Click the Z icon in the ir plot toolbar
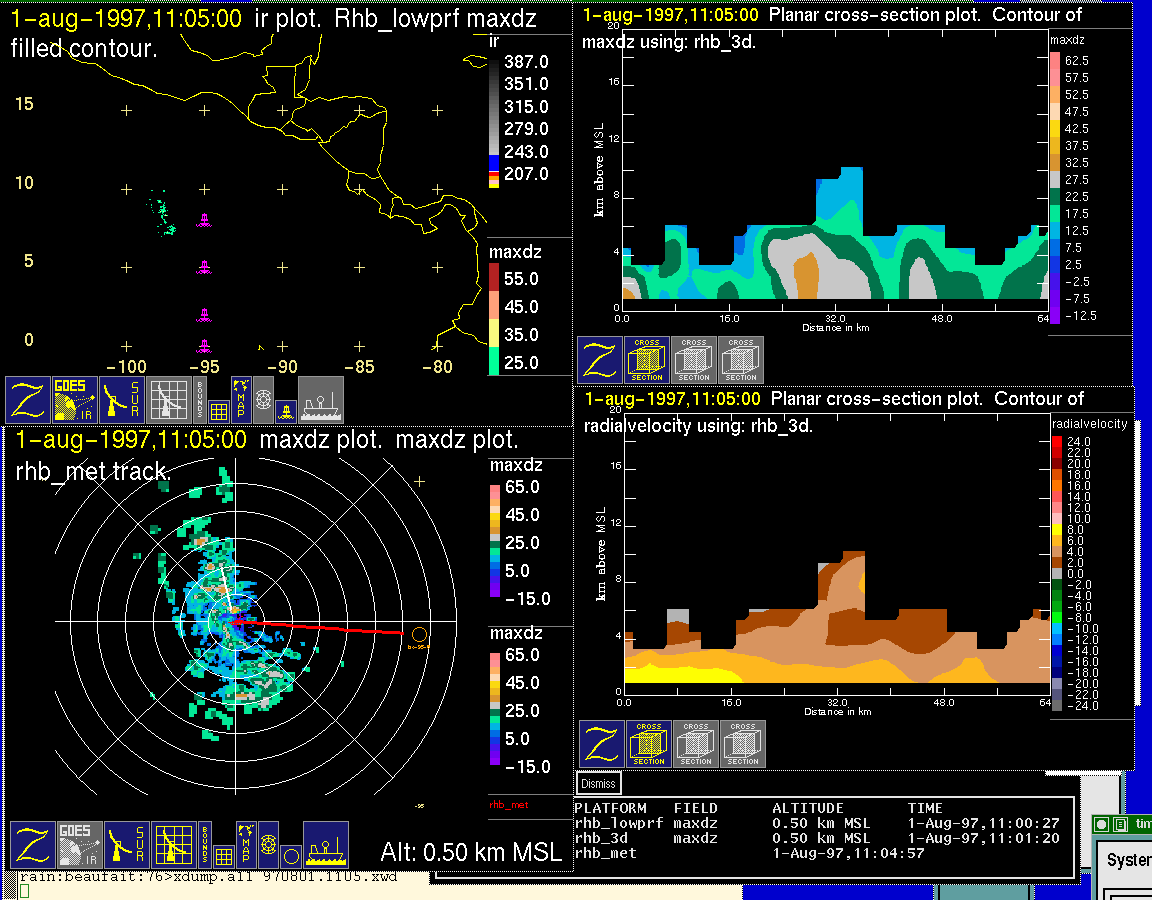 click(29, 400)
